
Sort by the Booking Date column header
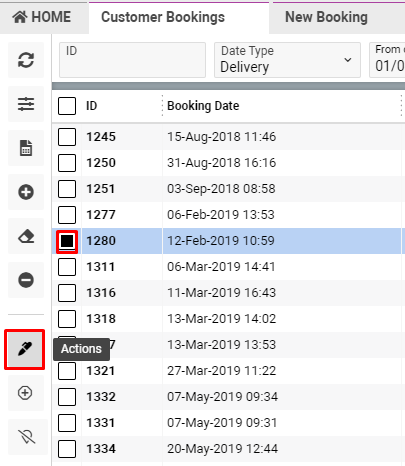point(203,106)
